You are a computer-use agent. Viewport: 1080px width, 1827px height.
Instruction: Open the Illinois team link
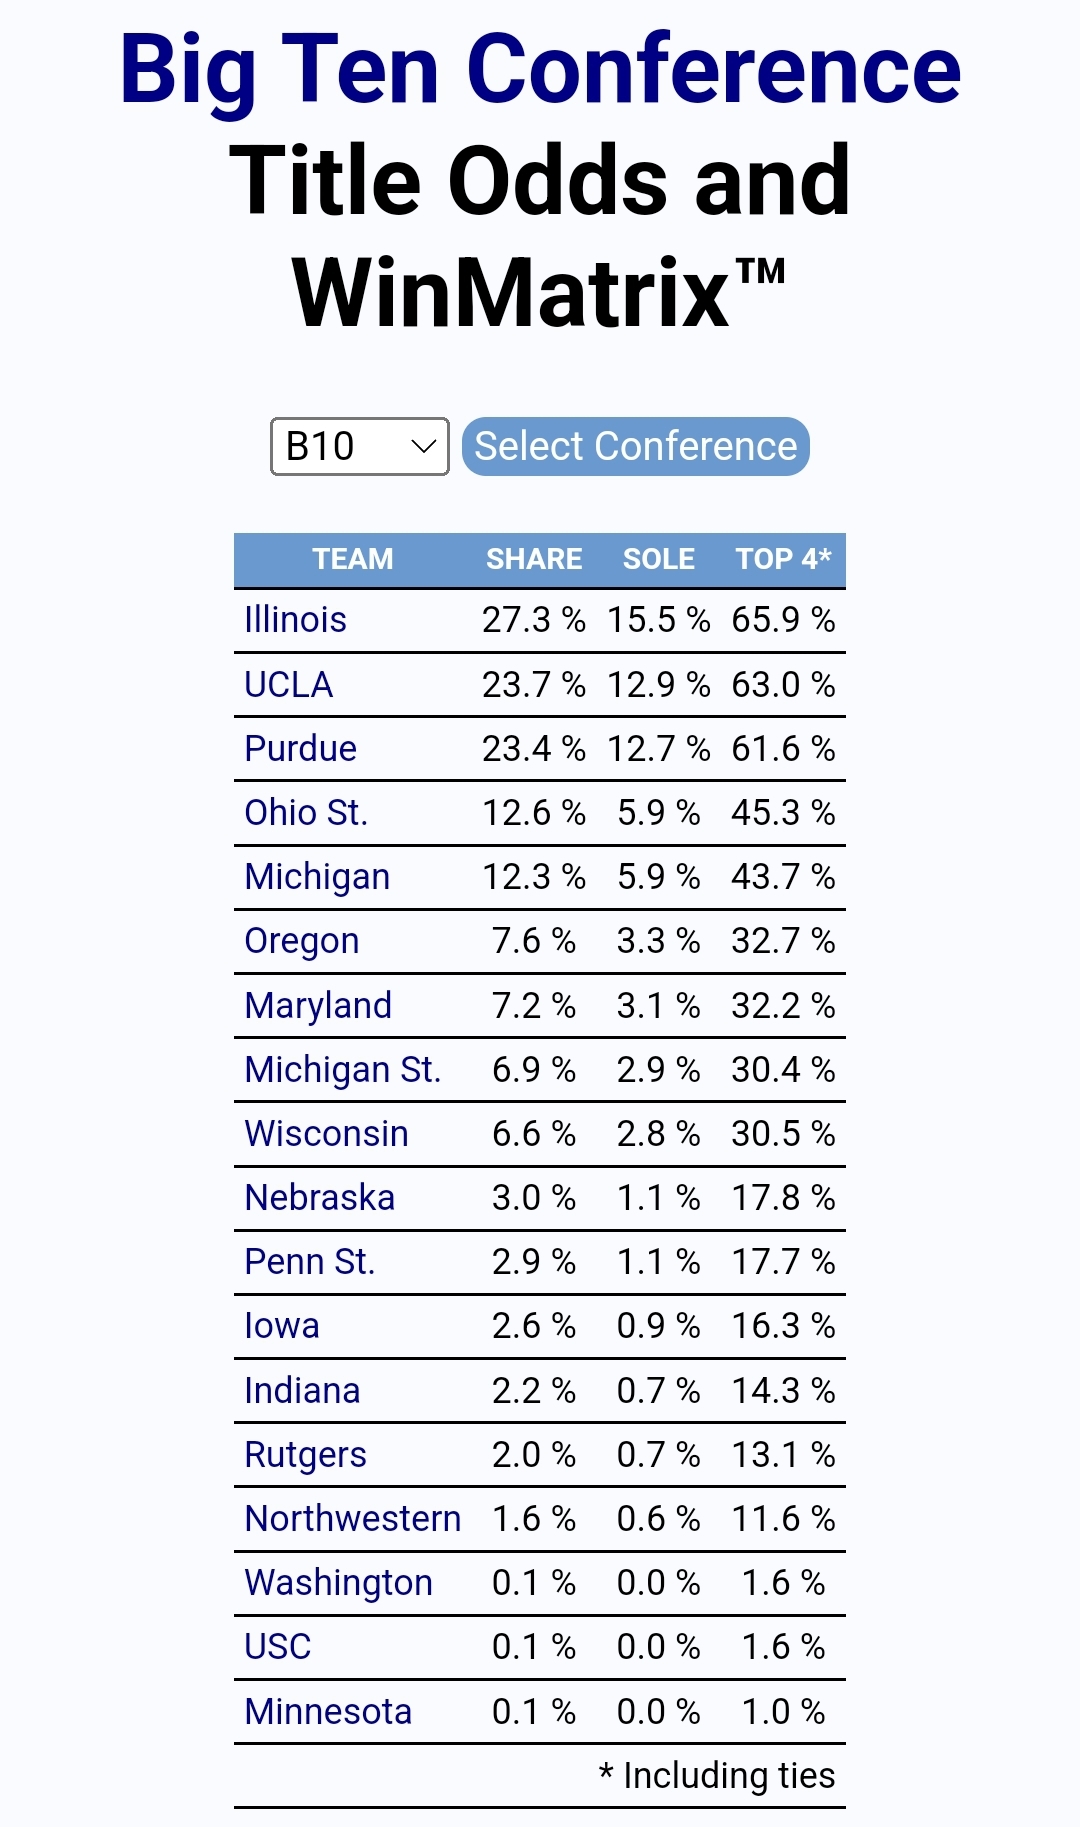tap(295, 620)
